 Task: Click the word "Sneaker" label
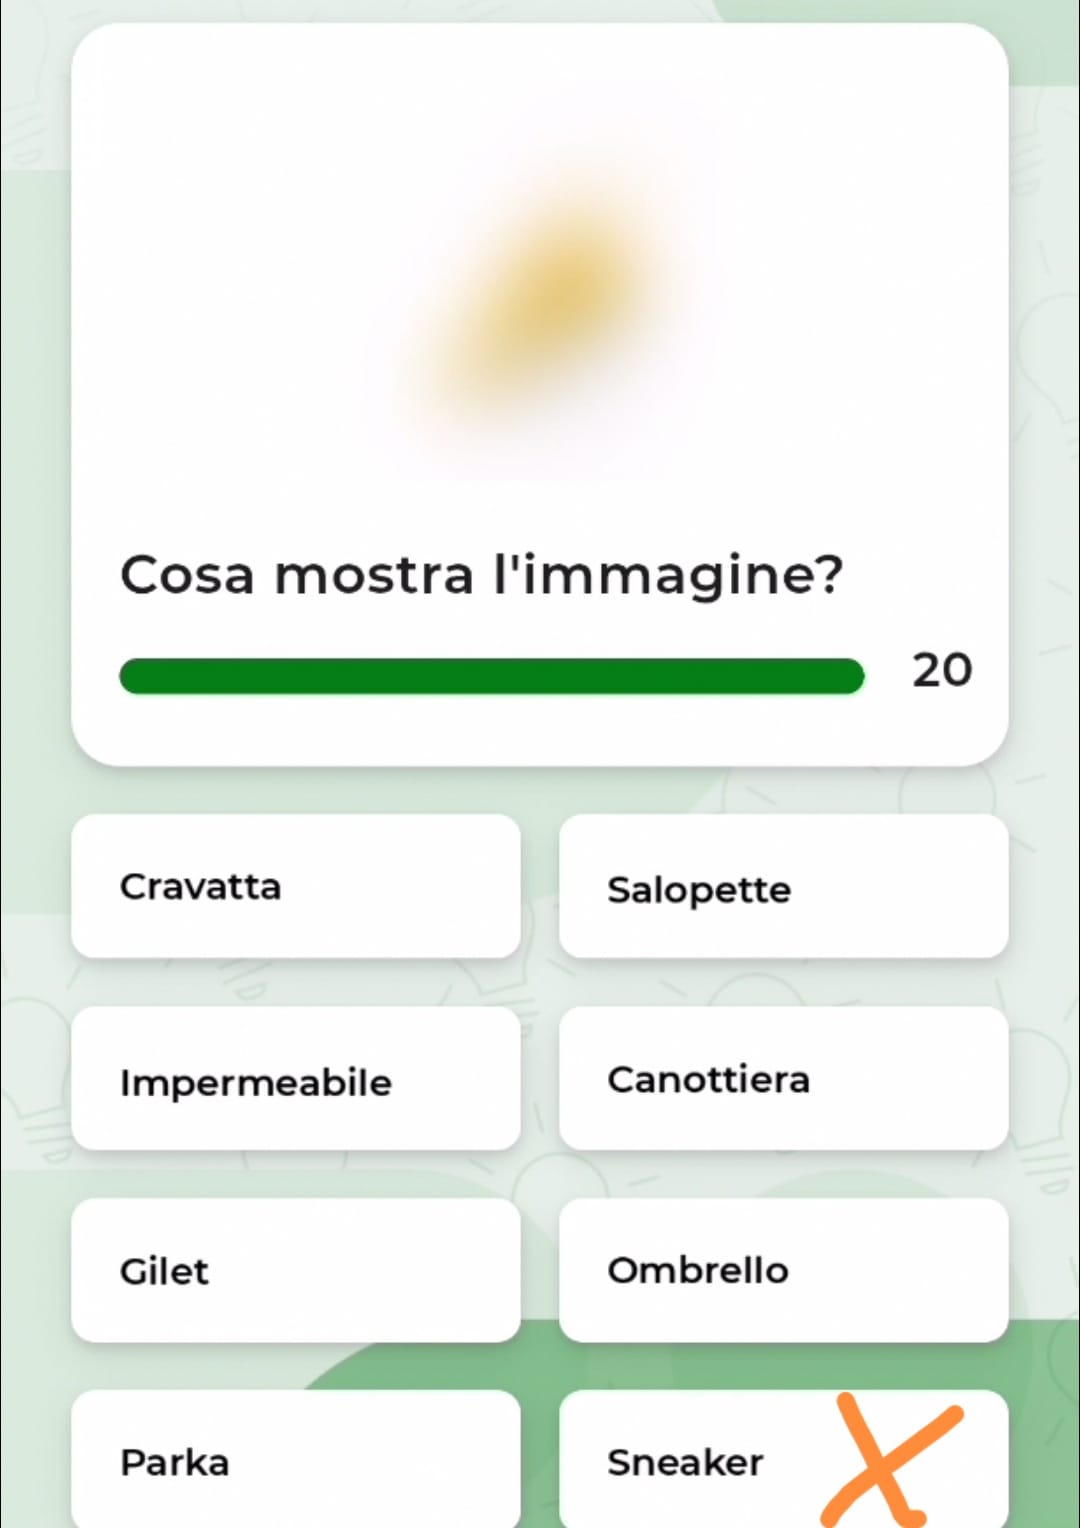click(685, 1462)
